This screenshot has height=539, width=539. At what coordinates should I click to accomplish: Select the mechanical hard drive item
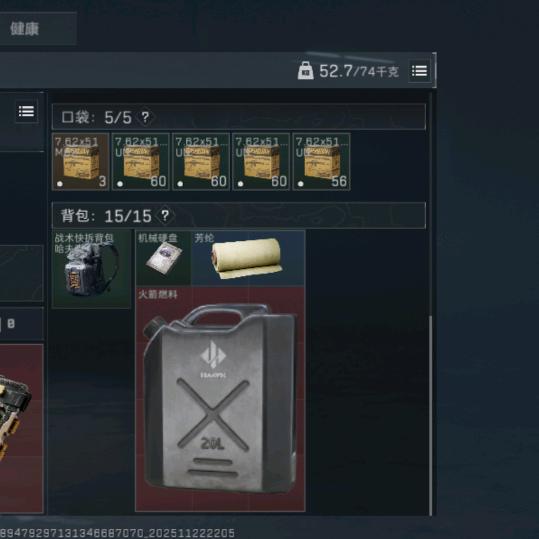[163, 258]
